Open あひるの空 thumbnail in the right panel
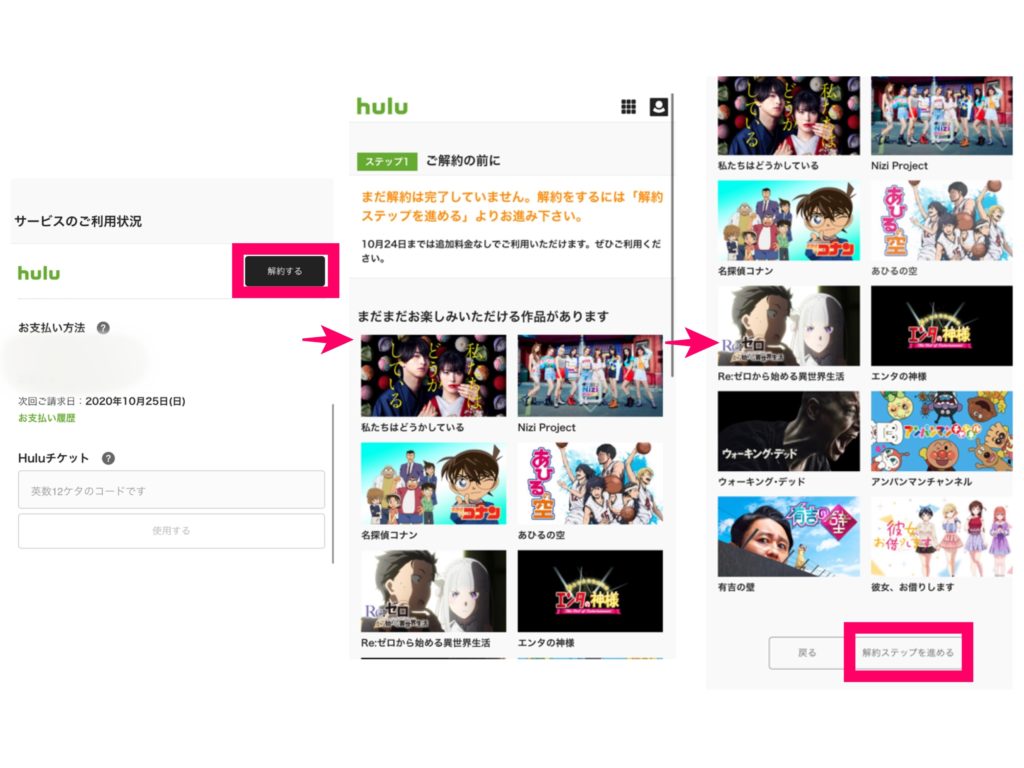The image size is (1024, 768). [942, 221]
